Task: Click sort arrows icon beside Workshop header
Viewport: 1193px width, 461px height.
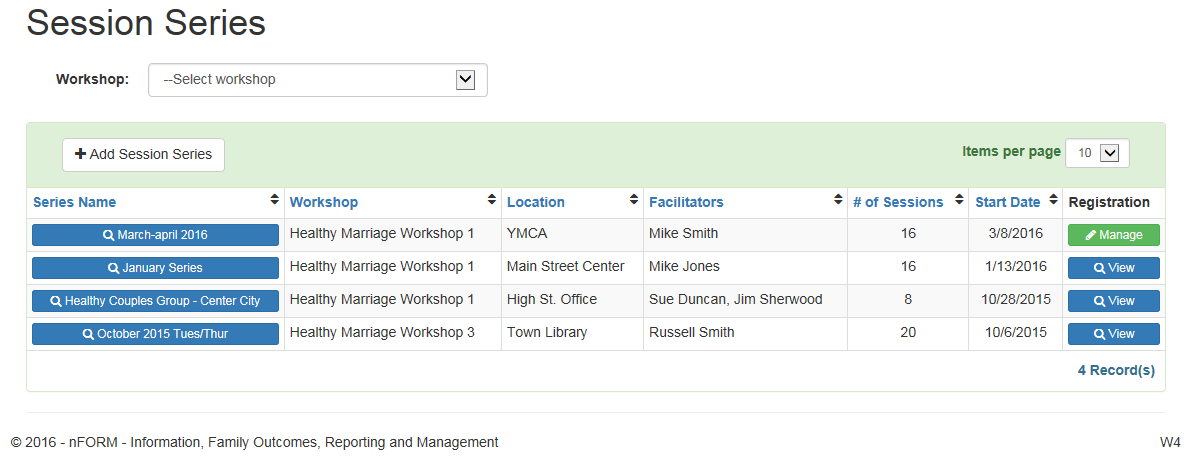Action: [491, 200]
